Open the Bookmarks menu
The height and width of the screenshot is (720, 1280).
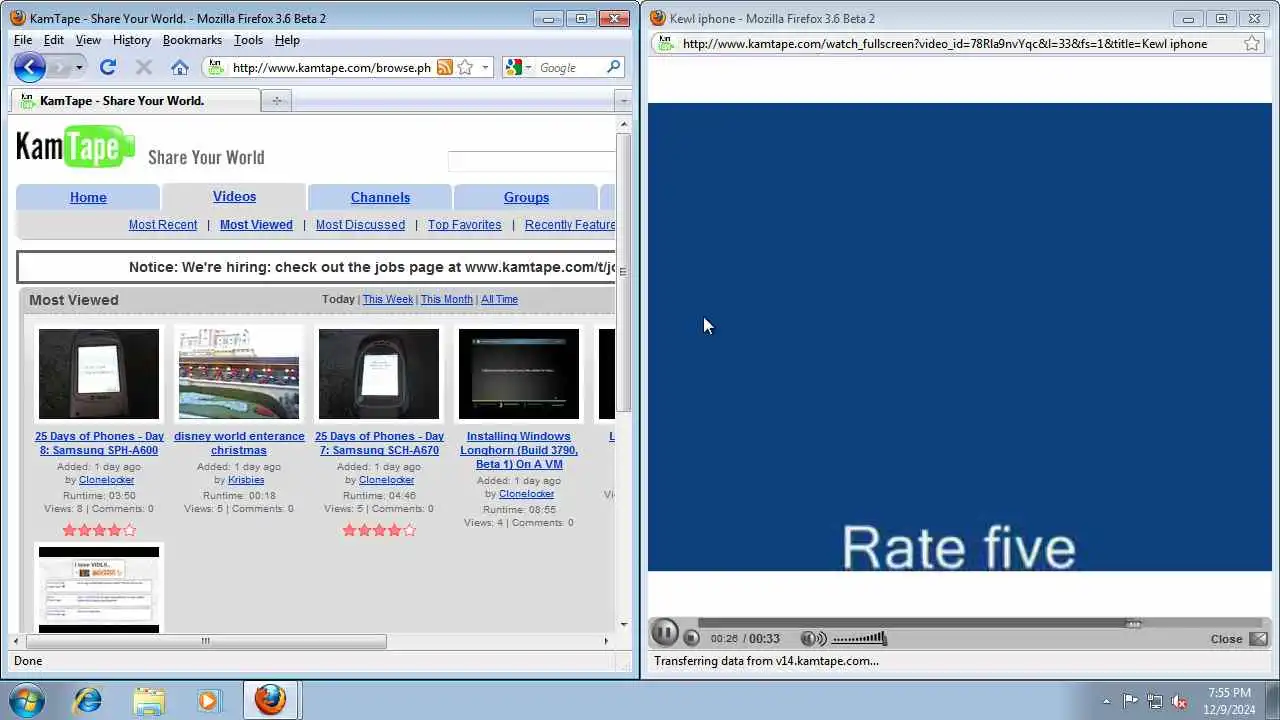point(192,40)
